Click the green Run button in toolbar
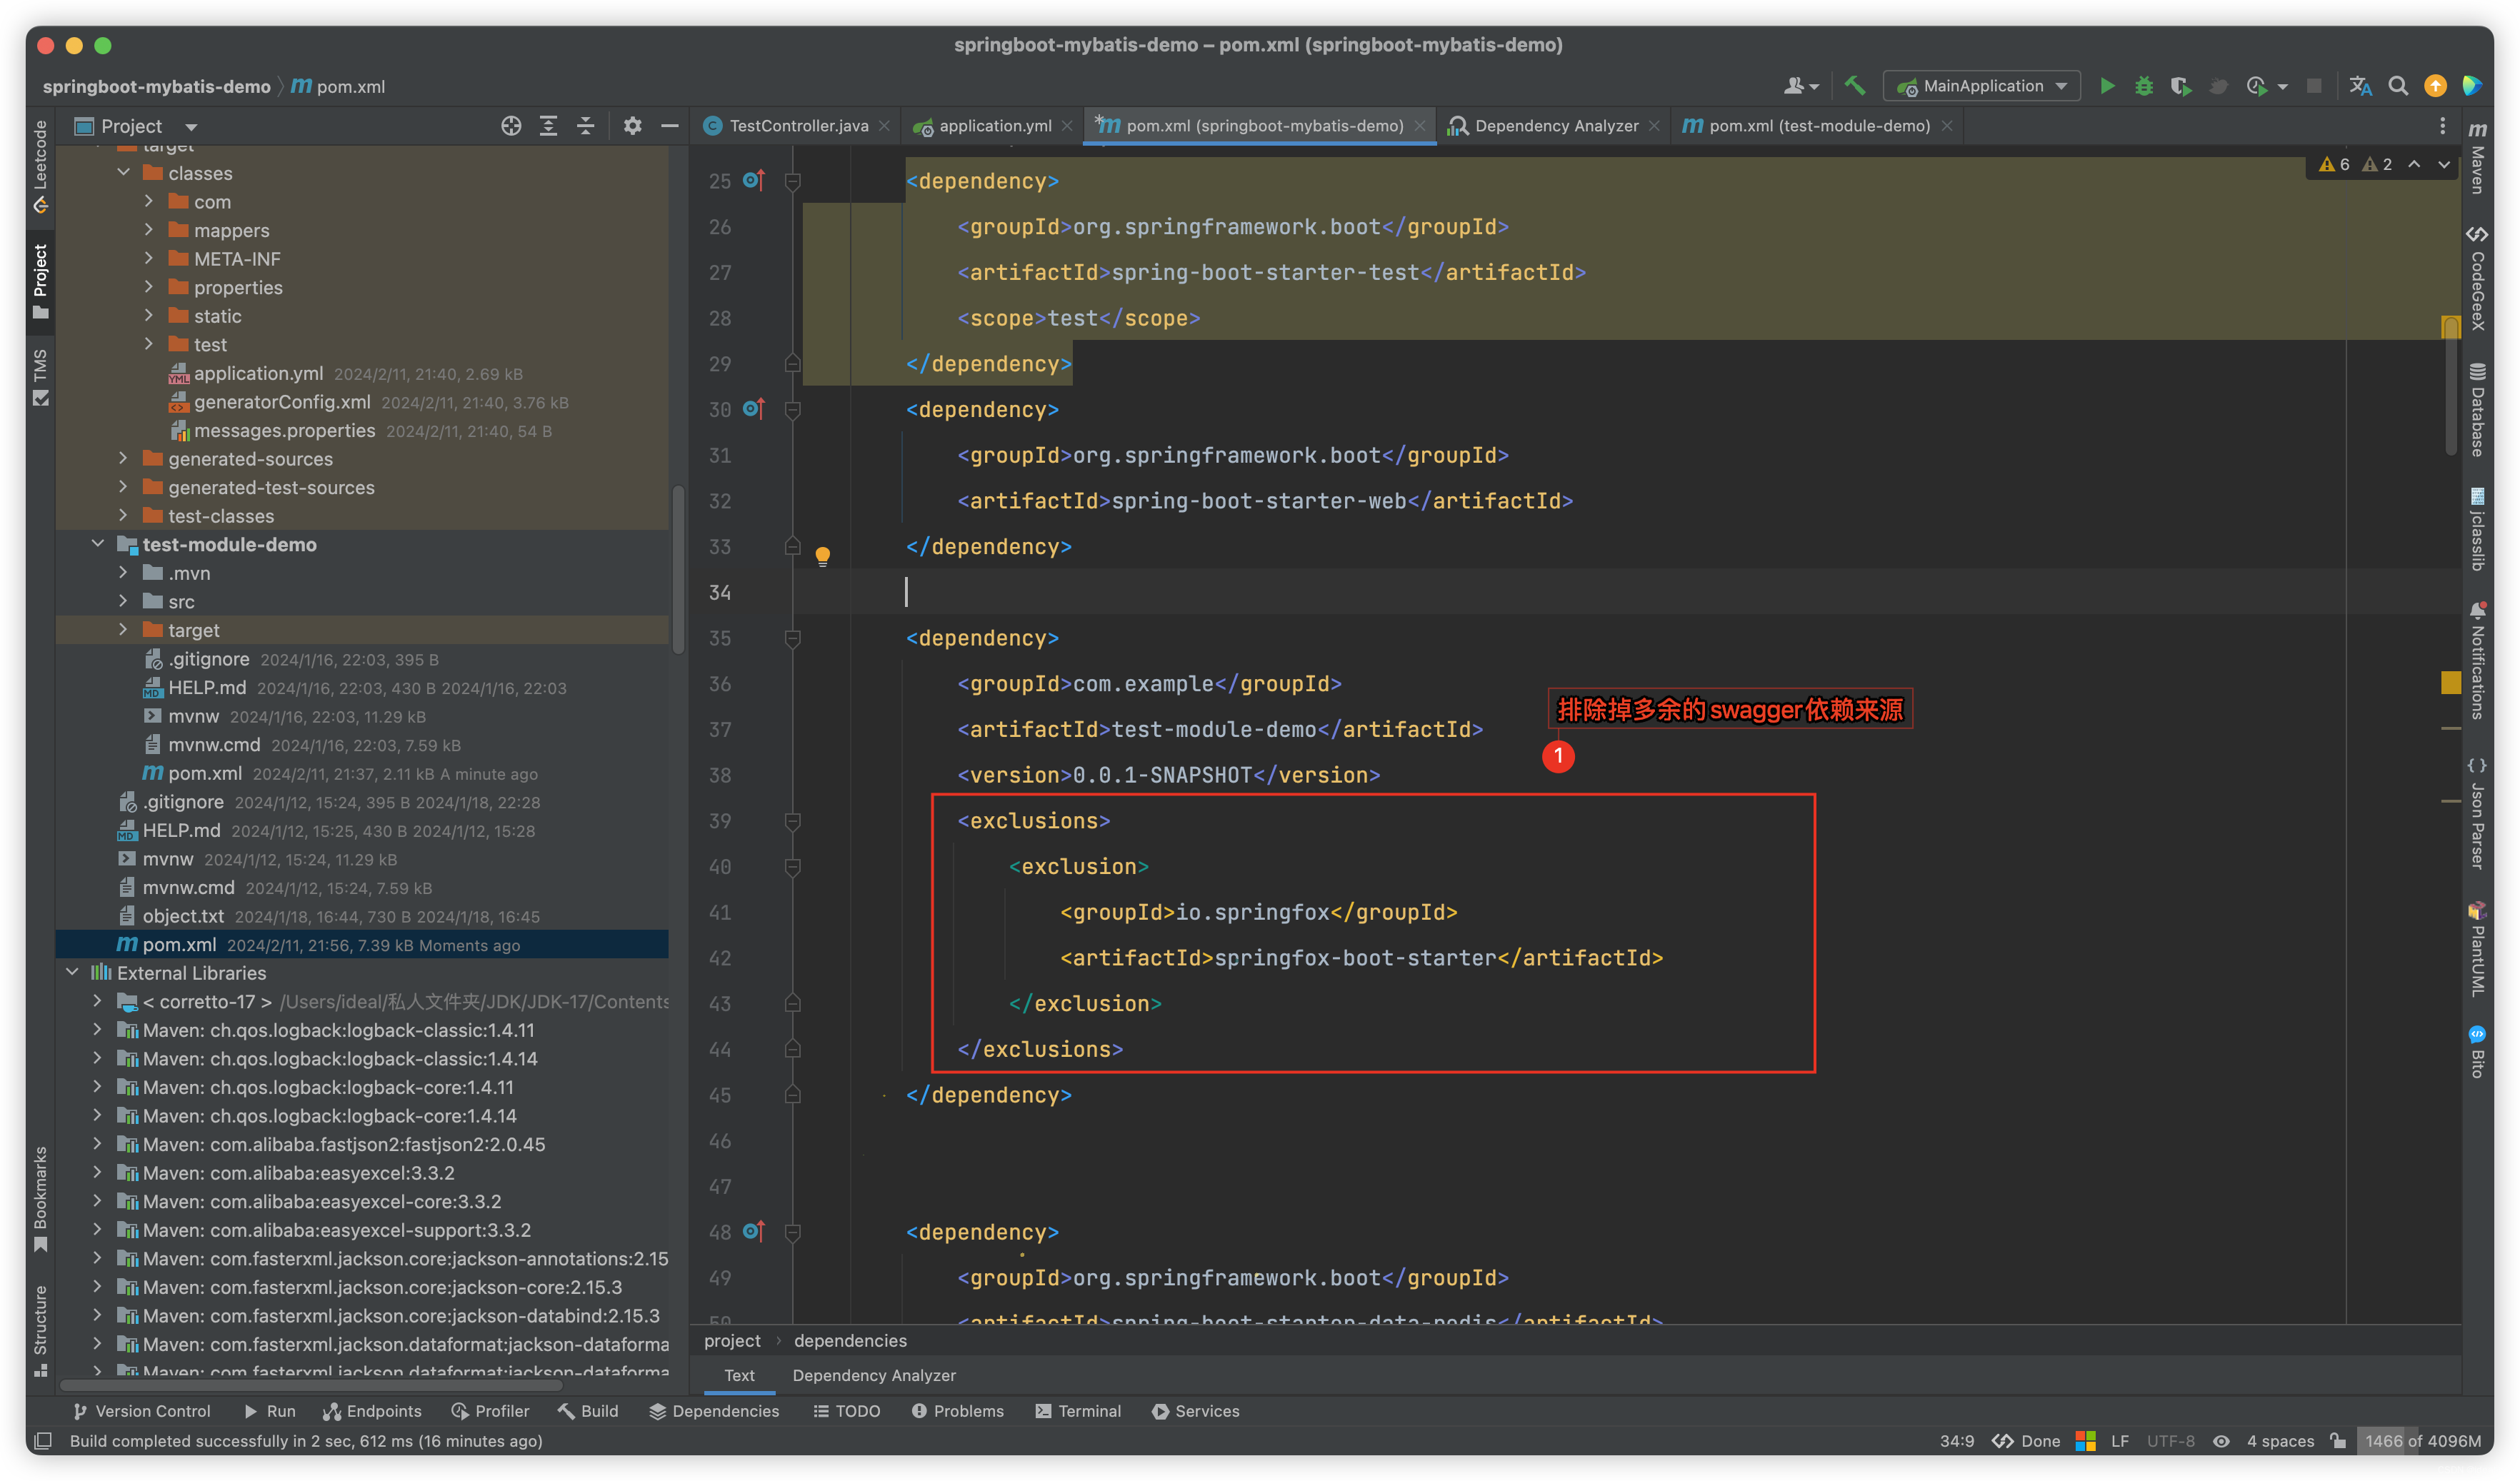2520x1481 pixels. point(2106,86)
